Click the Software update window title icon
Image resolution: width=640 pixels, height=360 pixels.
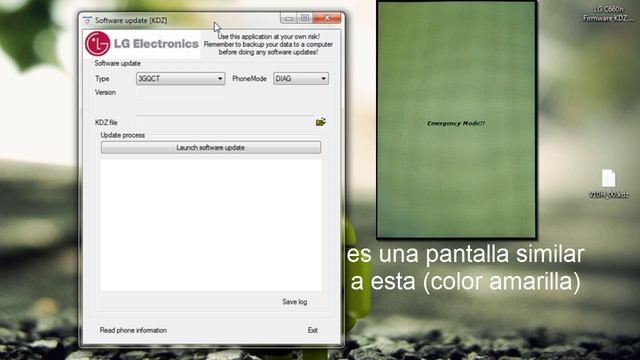pyautogui.click(x=87, y=20)
